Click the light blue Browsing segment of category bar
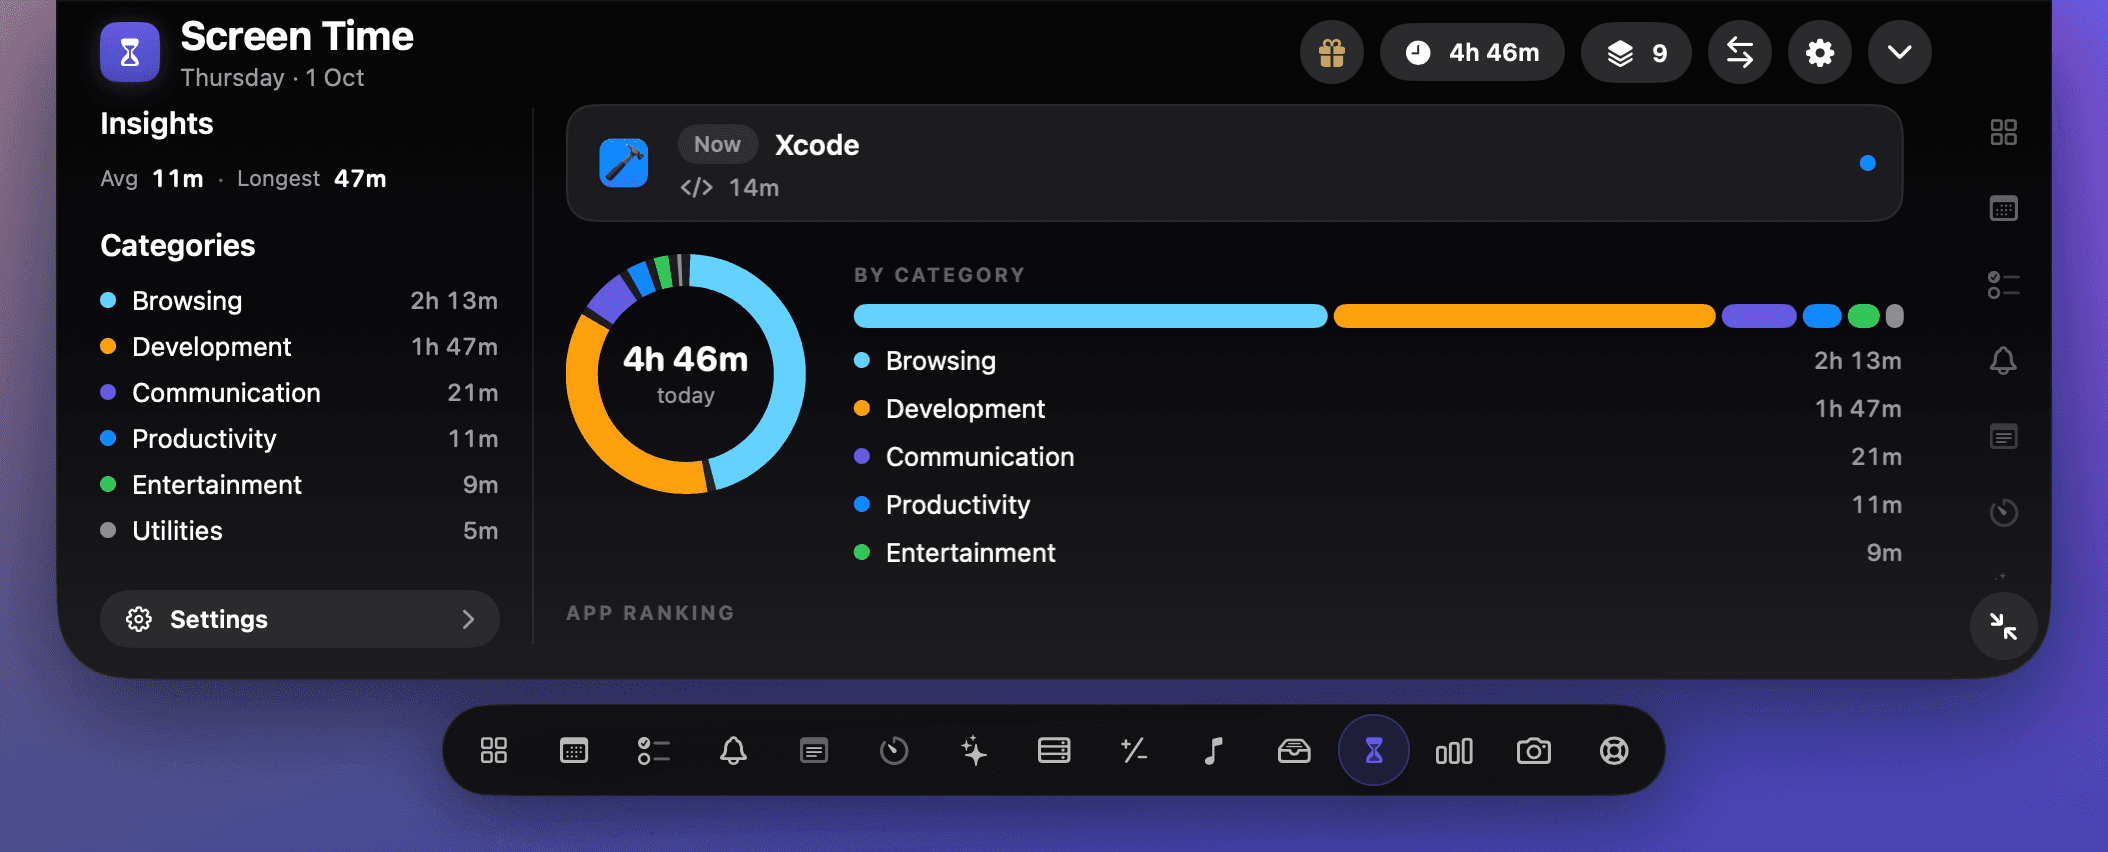Viewport: 2108px width, 852px height. (x=1091, y=316)
